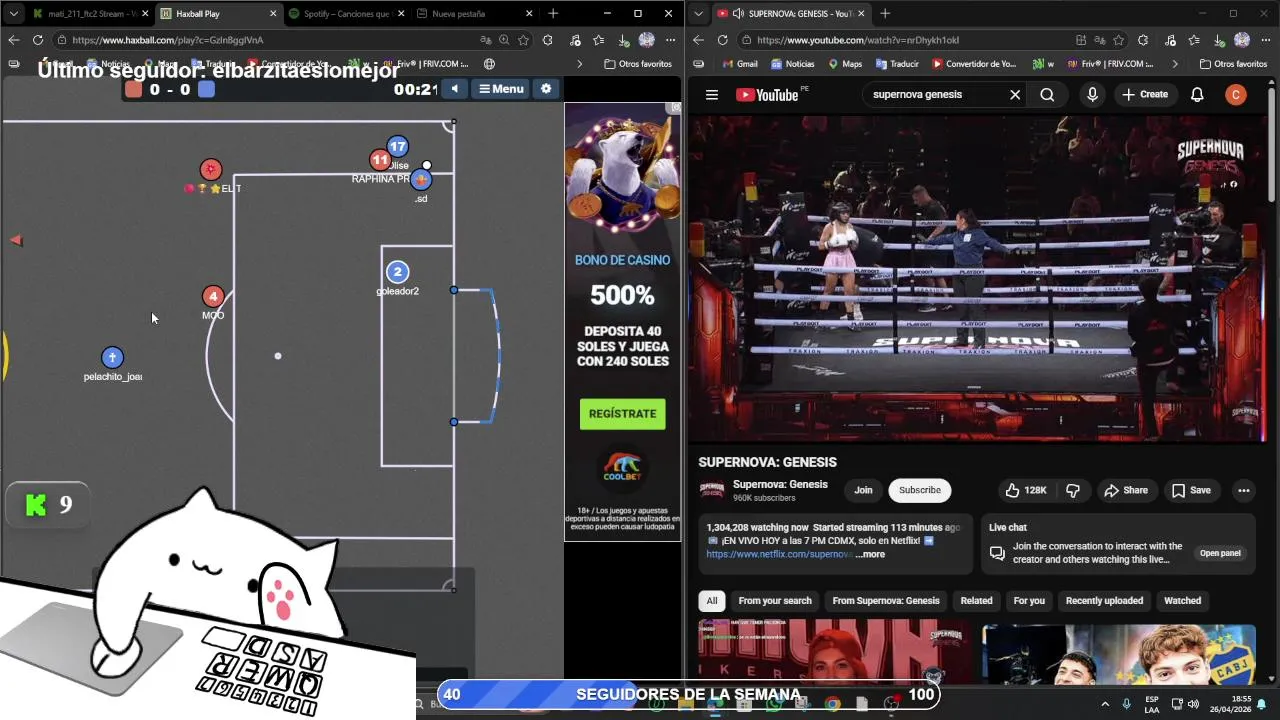The width and height of the screenshot is (1280, 720).
Task: Go back in the YouTube window
Action: 698,40
